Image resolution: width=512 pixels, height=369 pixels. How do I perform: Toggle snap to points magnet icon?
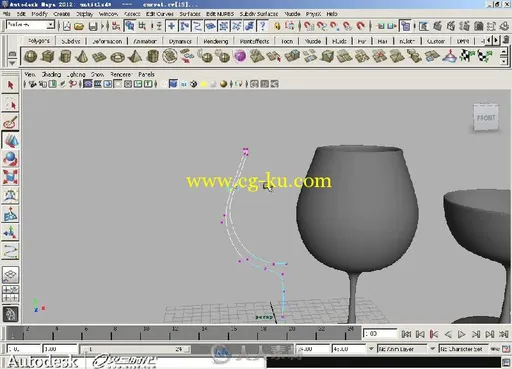(x=334, y=26)
